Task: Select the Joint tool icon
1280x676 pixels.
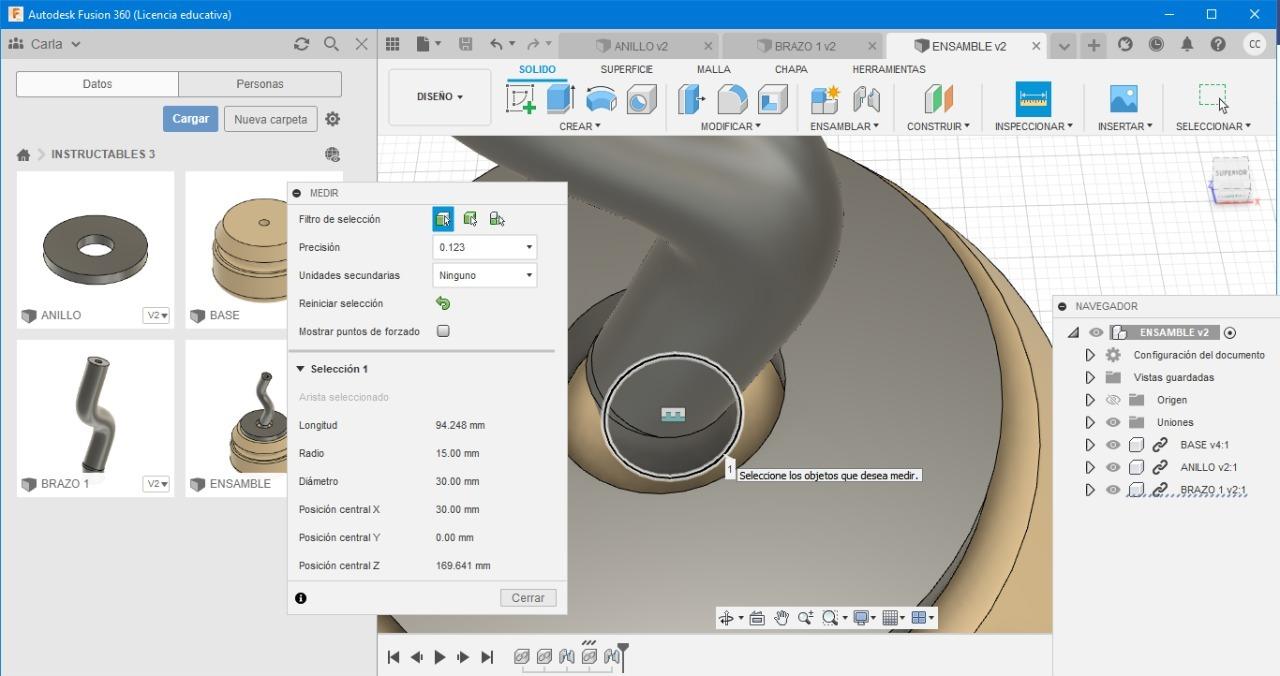Action: [x=866, y=99]
